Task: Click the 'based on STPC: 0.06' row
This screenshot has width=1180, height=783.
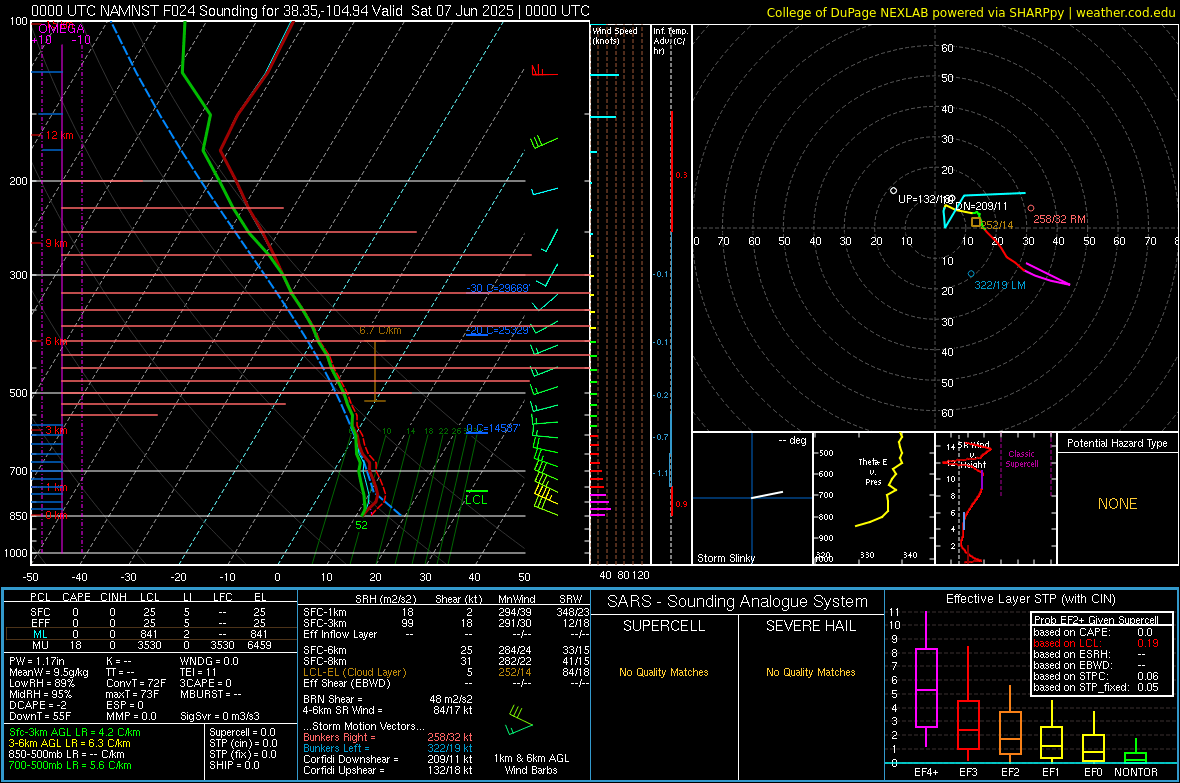Action: pos(1096,676)
